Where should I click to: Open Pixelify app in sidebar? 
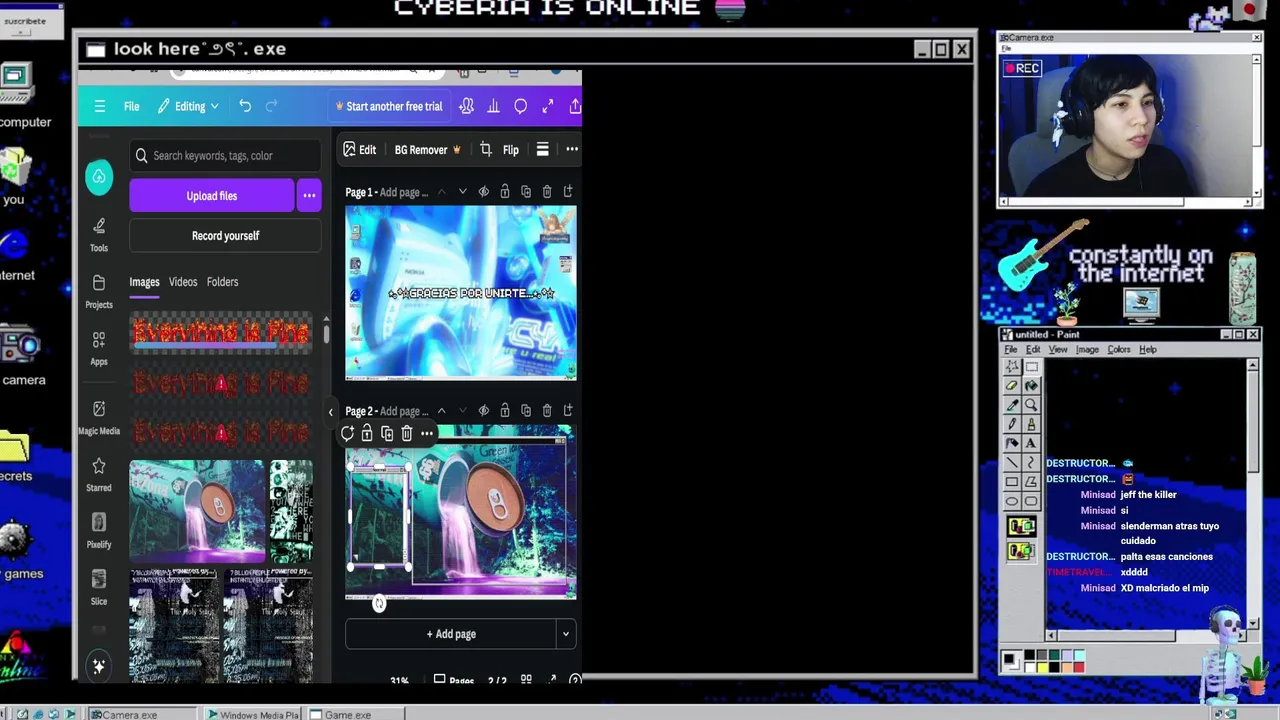pyautogui.click(x=99, y=531)
